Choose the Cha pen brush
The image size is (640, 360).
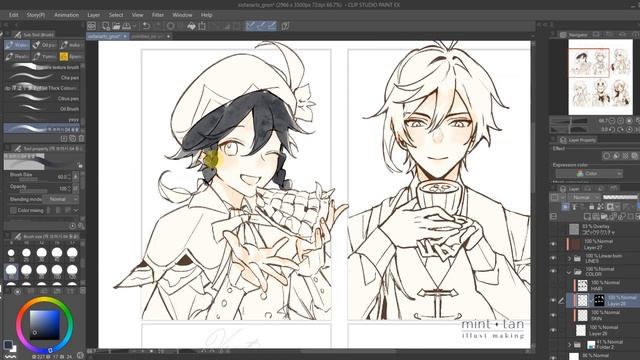[42, 77]
